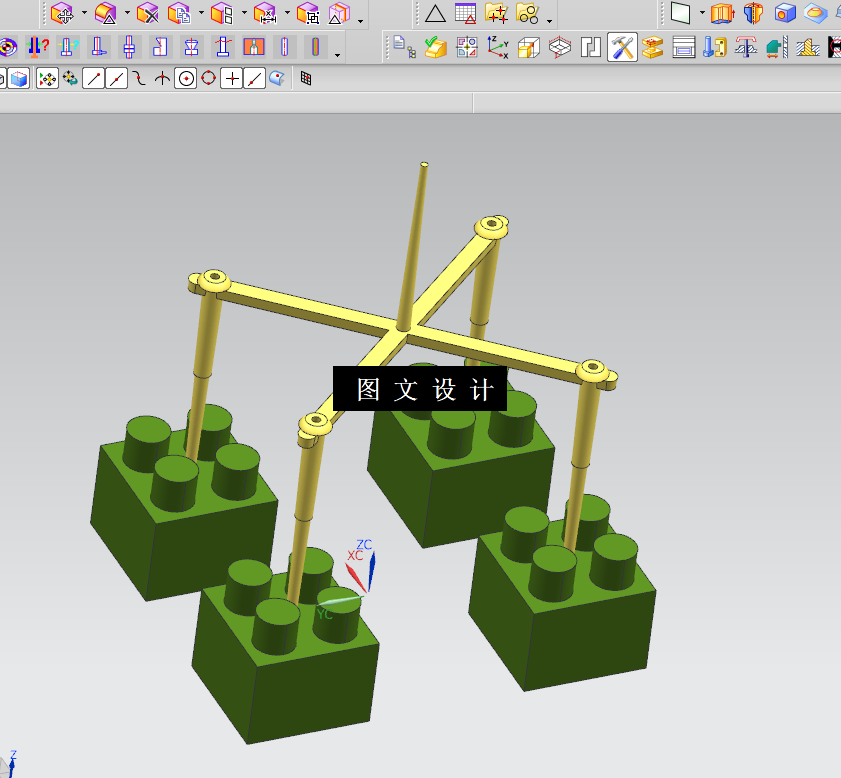
Task: Toggle Point on Bounded Grid snap
Action: click(x=306, y=79)
